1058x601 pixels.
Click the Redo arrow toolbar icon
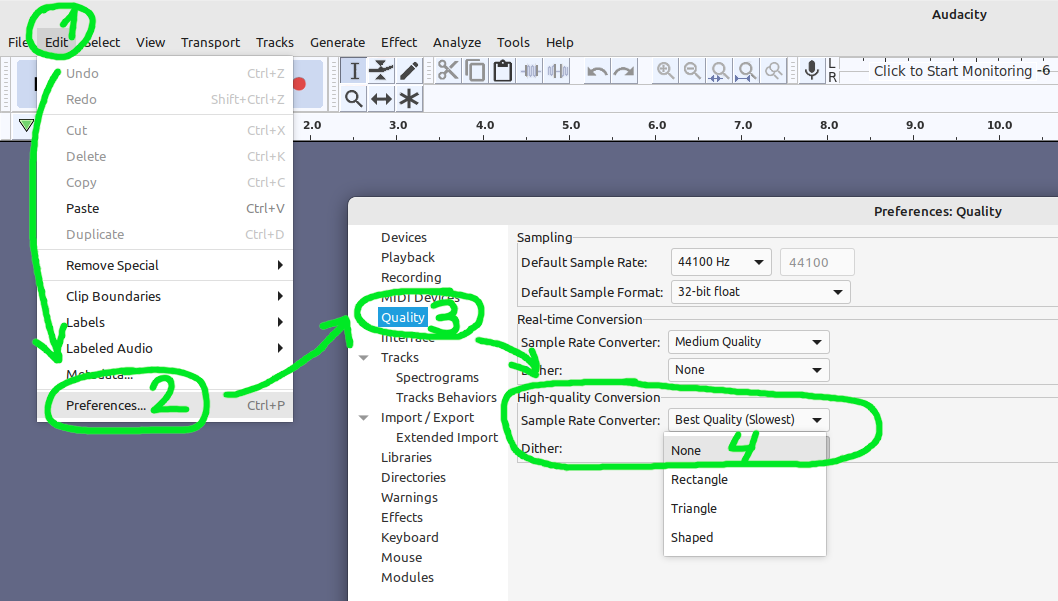click(x=624, y=71)
